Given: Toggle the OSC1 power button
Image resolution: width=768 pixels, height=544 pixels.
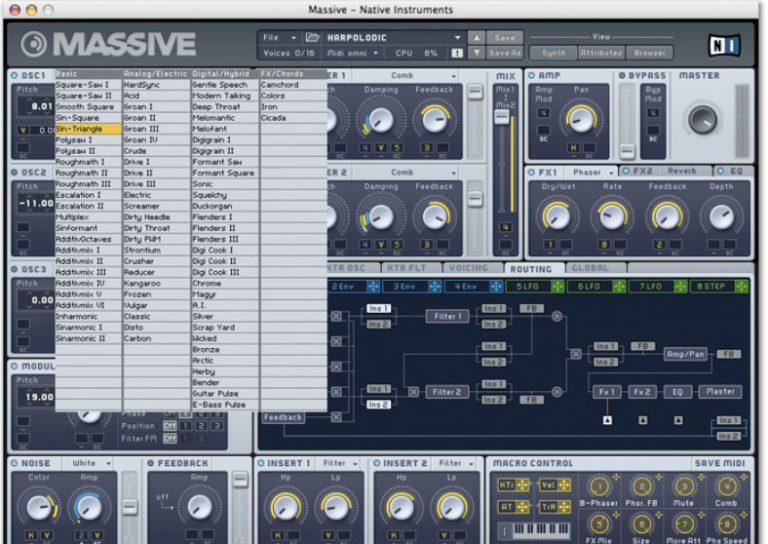Looking at the screenshot, I should pyautogui.click(x=14, y=75).
